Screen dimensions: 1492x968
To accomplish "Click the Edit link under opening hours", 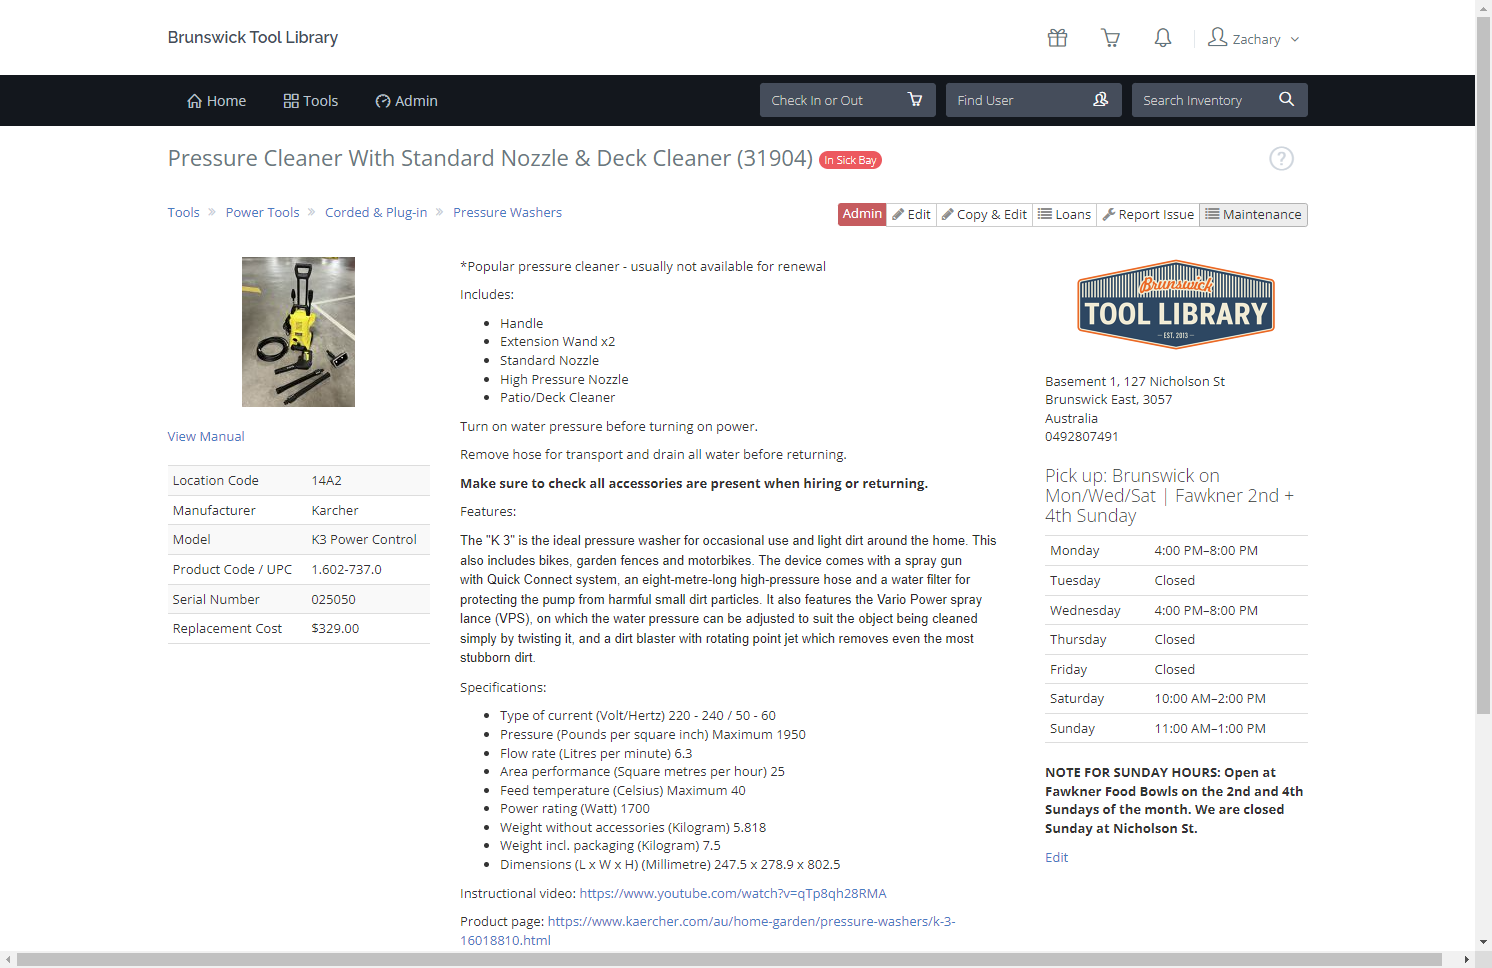I will (x=1057, y=858).
